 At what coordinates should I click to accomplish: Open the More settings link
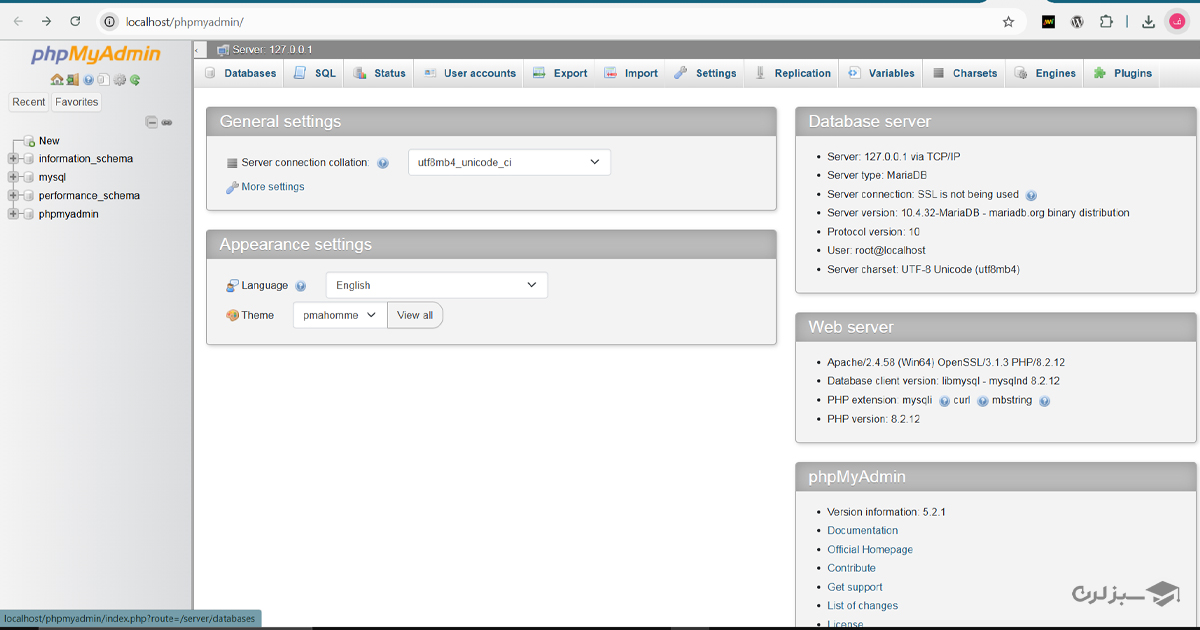[x=272, y=187]
